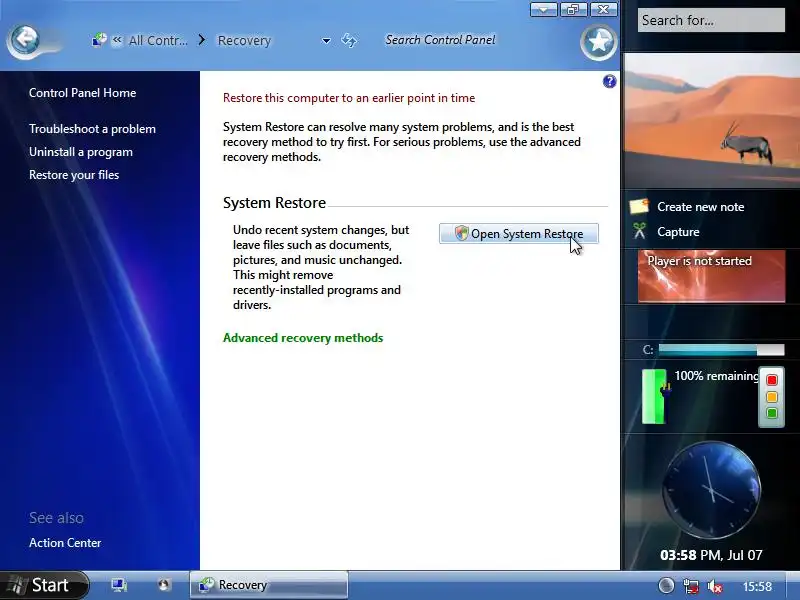The image size is (800, 600).
Task: Open Restore your files link
Action: tap(74, 175)
